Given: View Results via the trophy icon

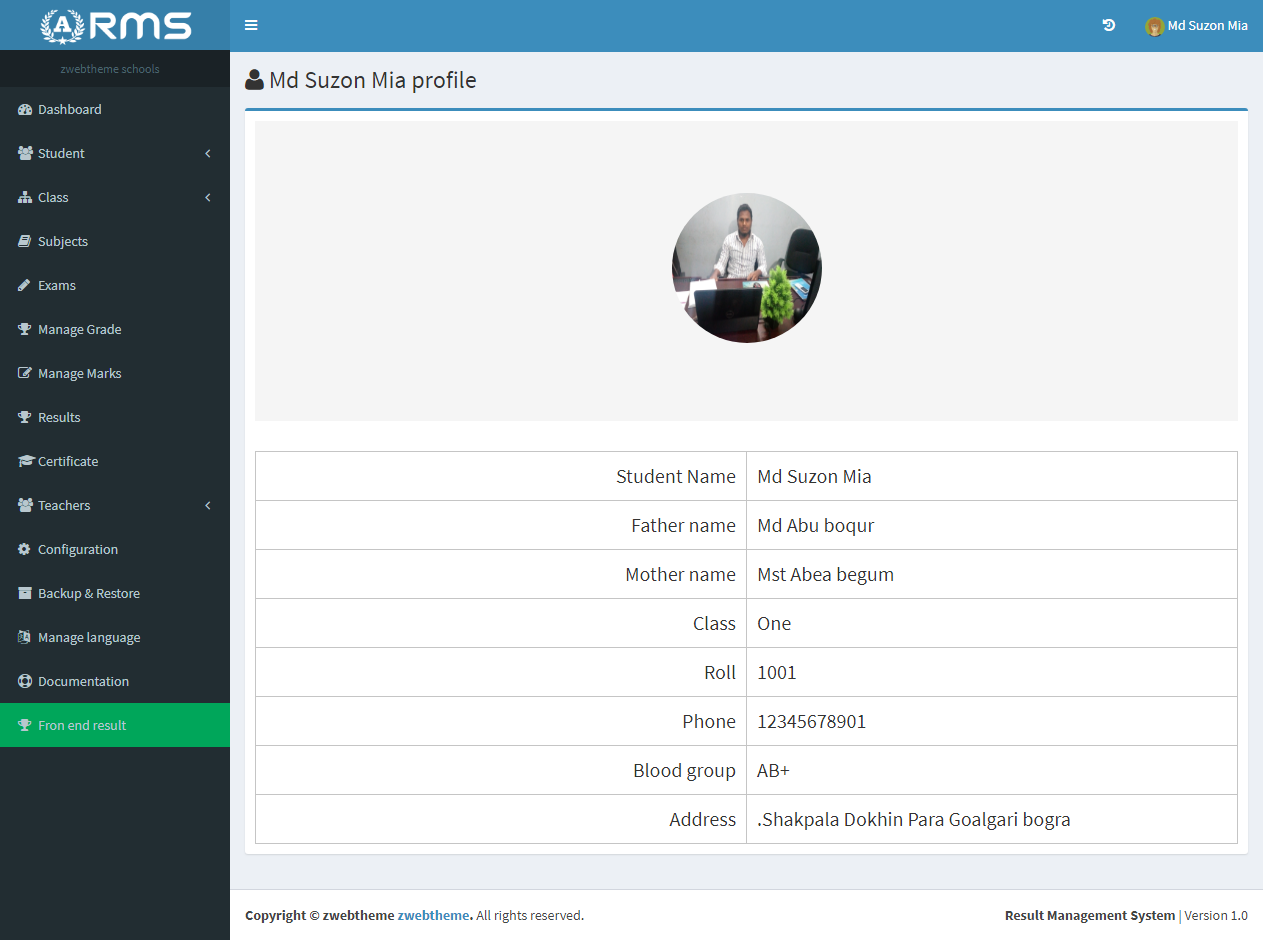Looking at the screenshot, I should tap(23, 417).
